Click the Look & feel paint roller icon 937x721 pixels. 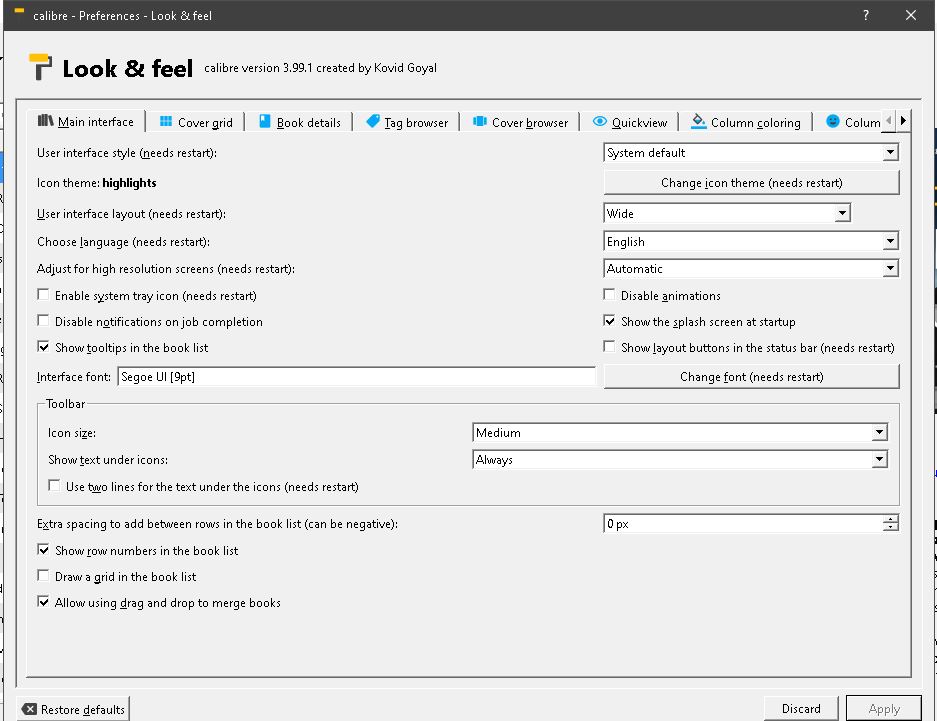(41, 67)
